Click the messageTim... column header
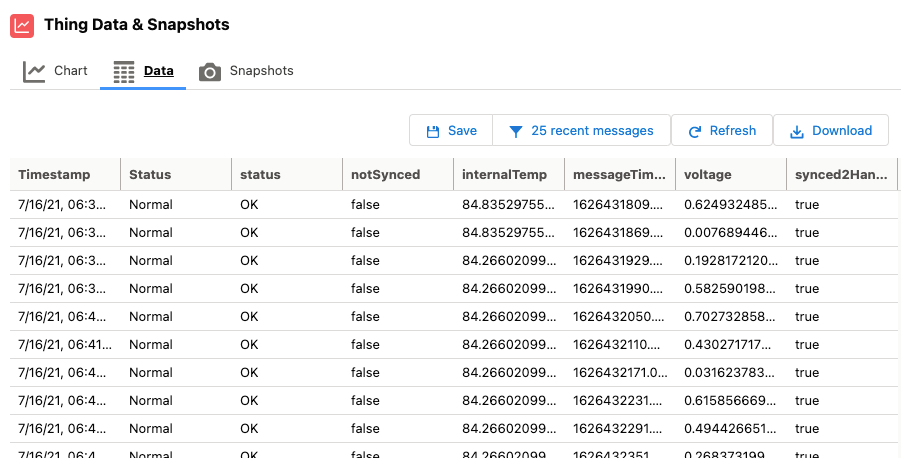 pyautogui.click(x=619, y=174)
